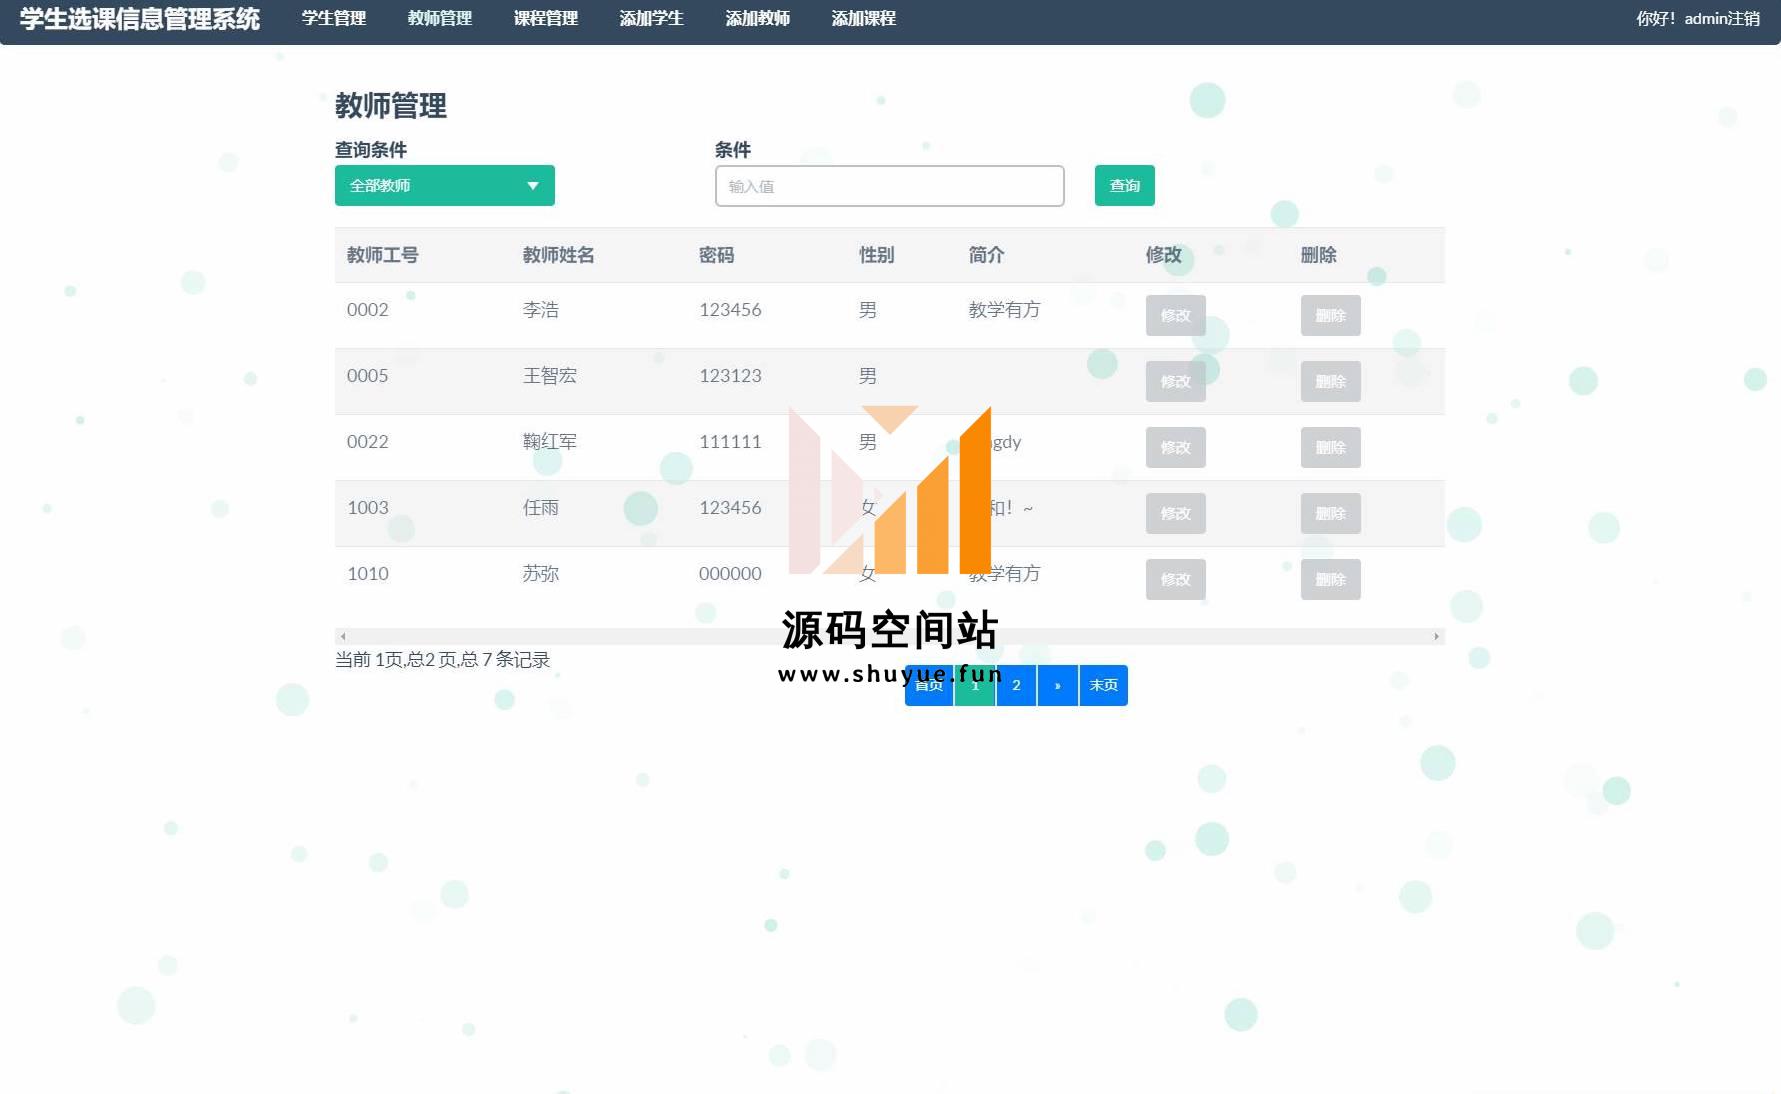Click 修改 in the 苏弥 row
Viewport: 1781px width, 1094px height.
1175,580
